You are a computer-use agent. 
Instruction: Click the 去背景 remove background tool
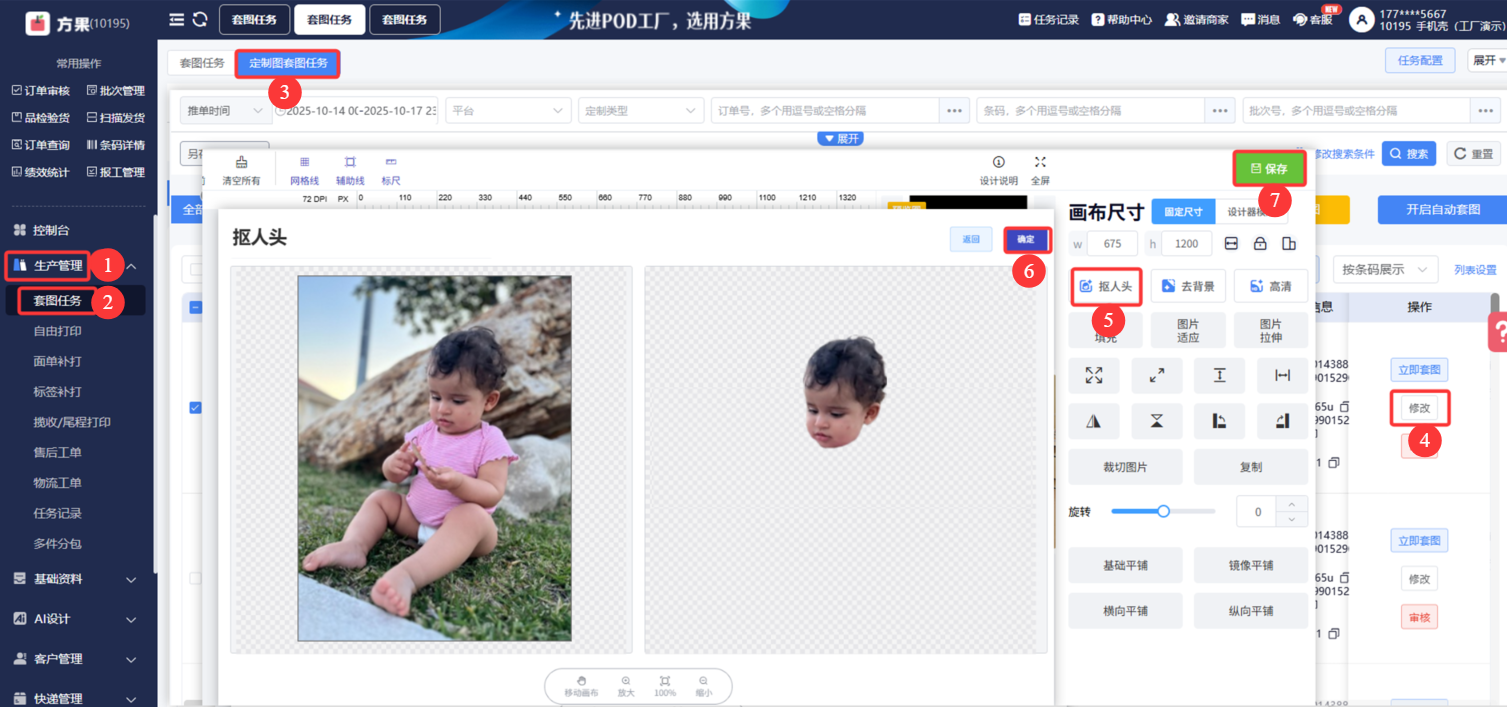pyautogui.click(x=1188, y=286)
